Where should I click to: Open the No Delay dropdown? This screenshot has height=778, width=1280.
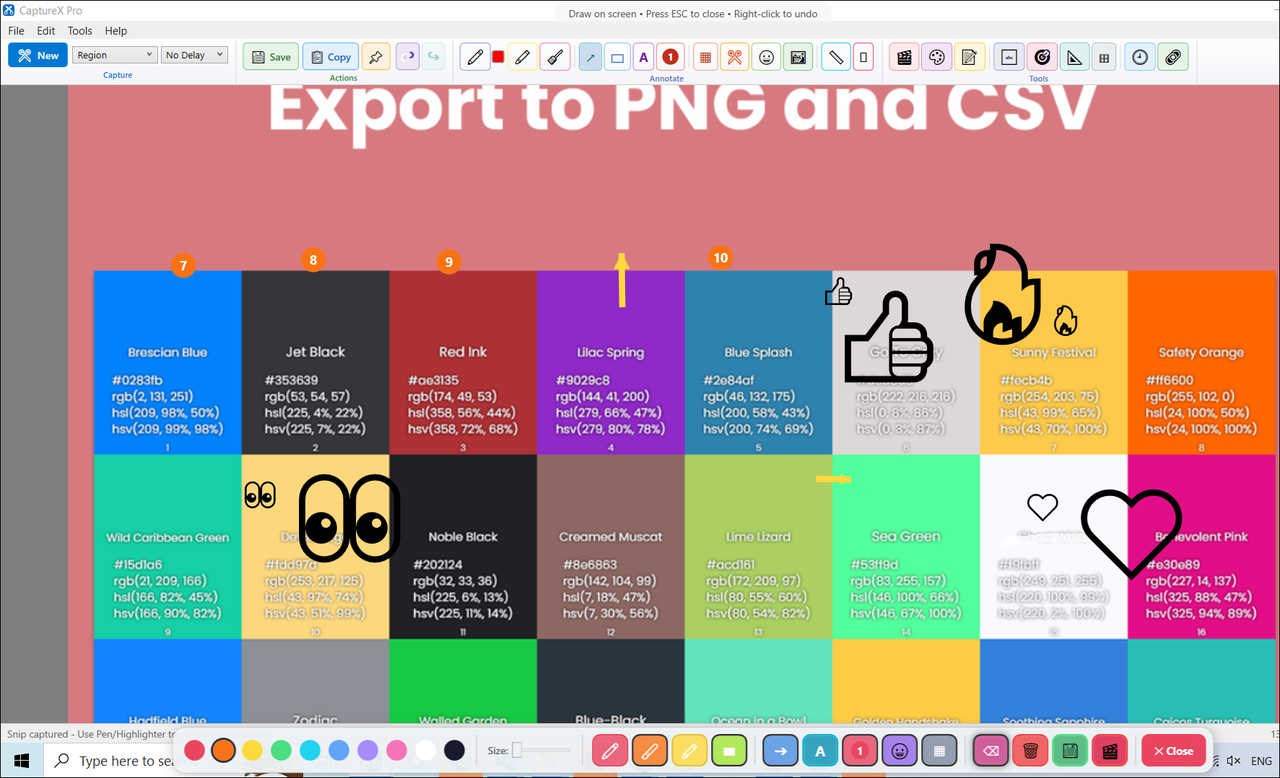coord(195,55)
